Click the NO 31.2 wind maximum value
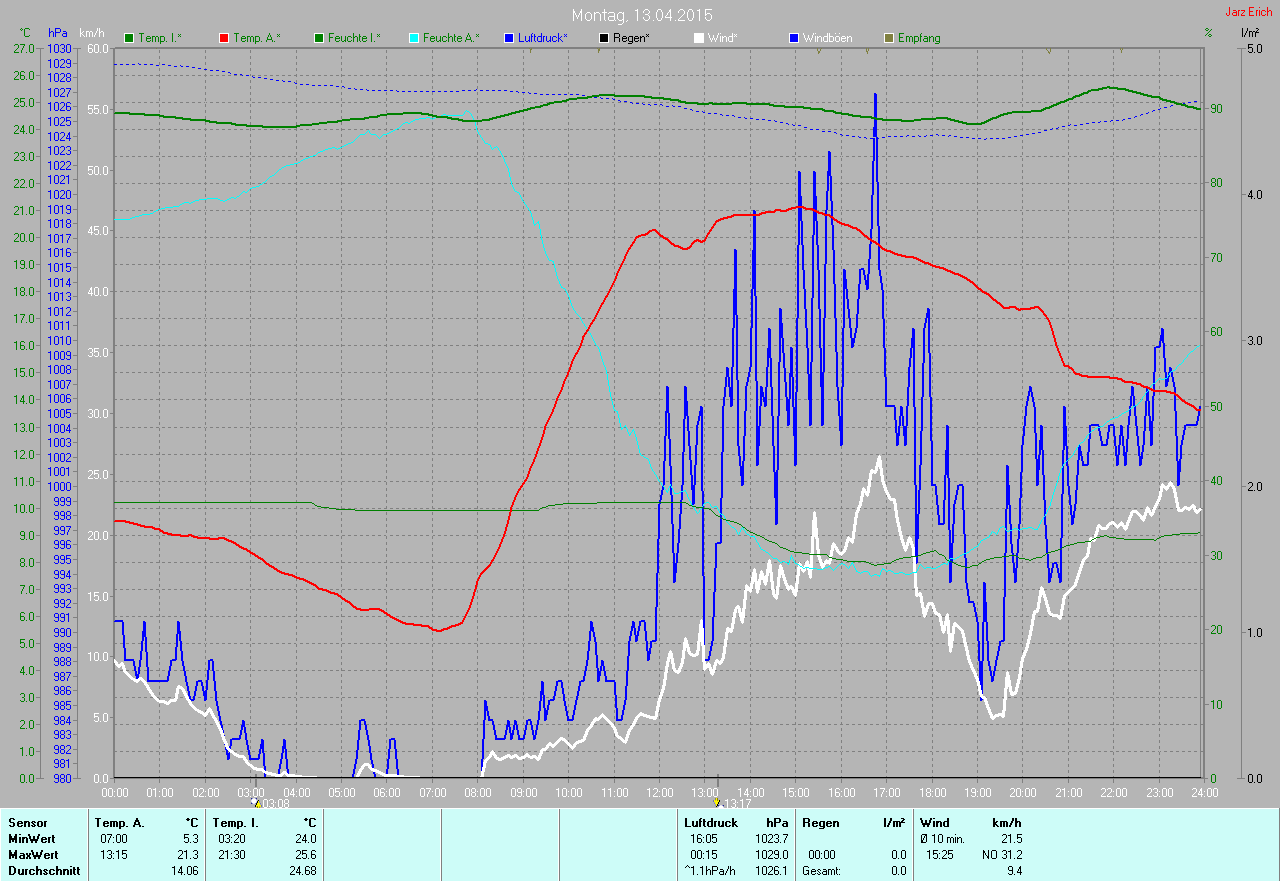Viewport: 1280px width, 881px height. (x=1001, y=855)
